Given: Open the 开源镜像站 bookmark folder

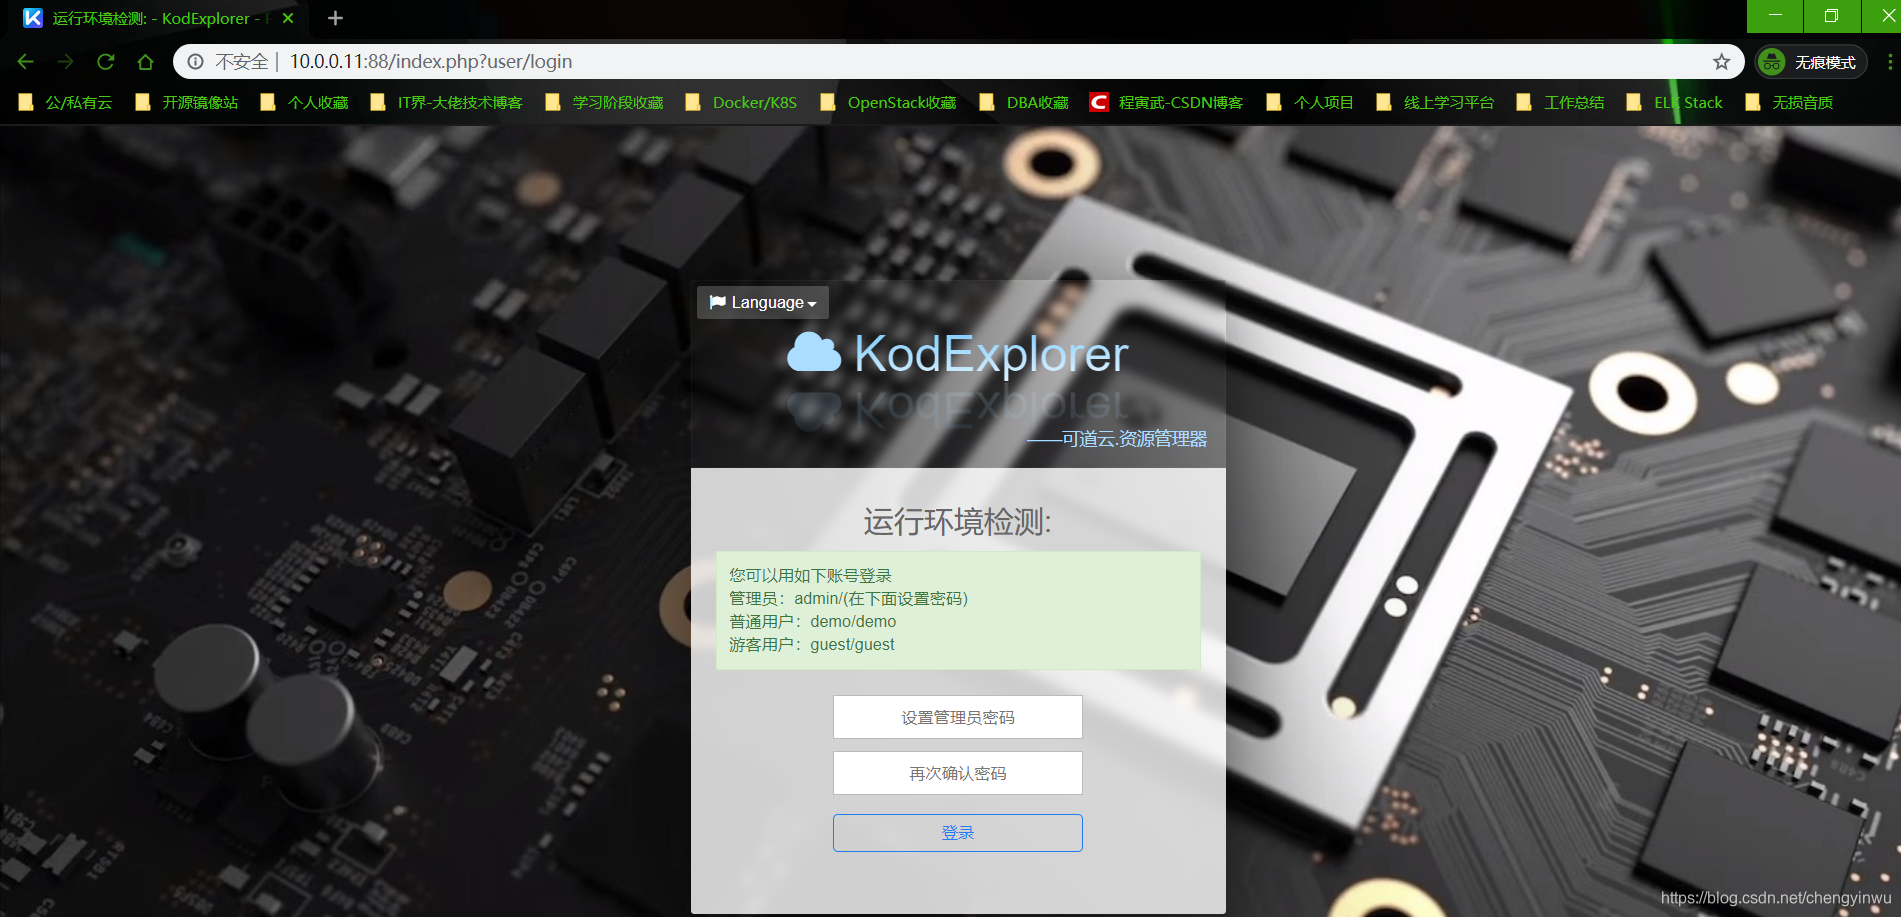Looking at the screenshot, I should (187, 102).
